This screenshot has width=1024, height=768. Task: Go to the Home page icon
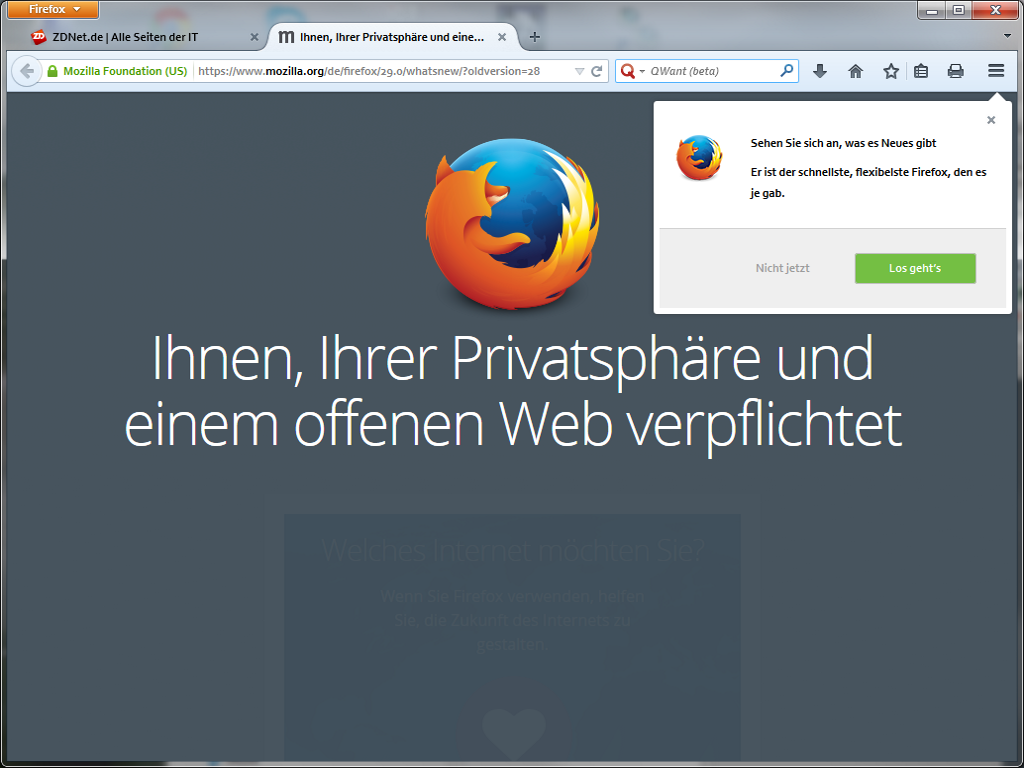pos(856,71)
